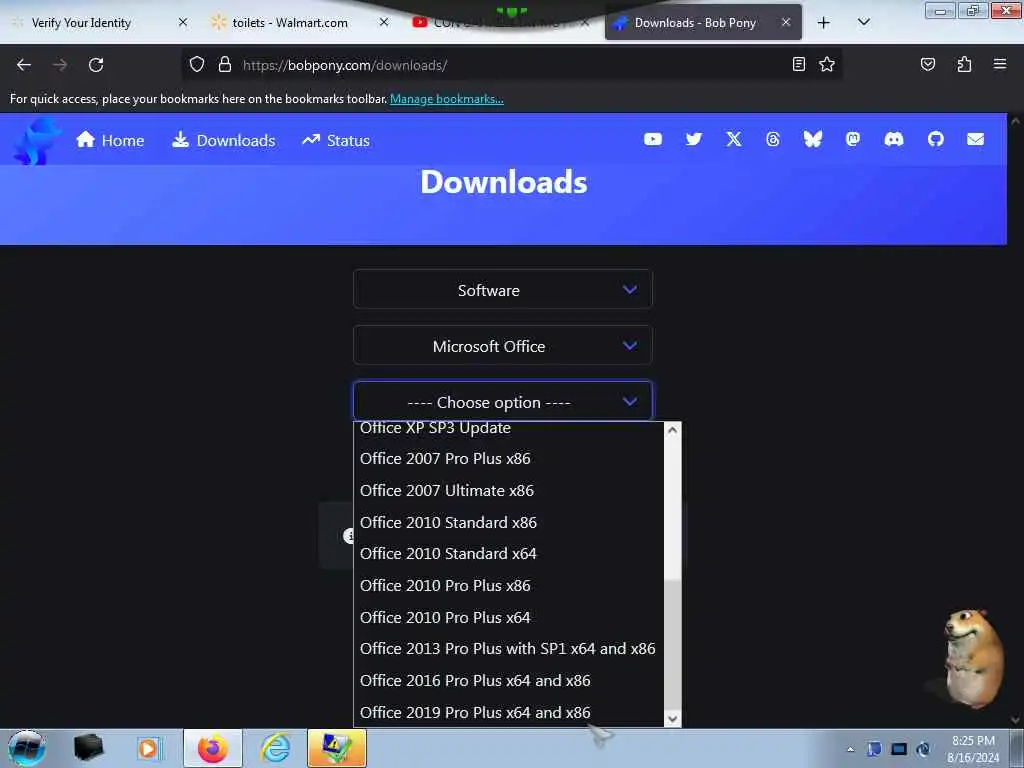Open the black folder taskbar icon
This screenshot has width=1024, height=768.
(88, 748)
